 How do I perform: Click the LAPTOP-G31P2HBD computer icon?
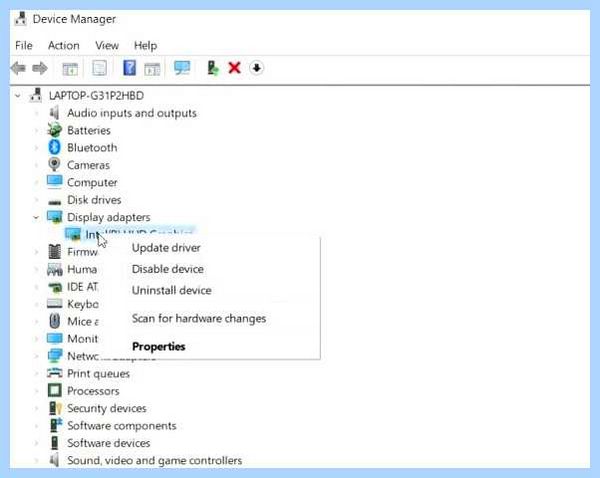[x=36, y=95]
